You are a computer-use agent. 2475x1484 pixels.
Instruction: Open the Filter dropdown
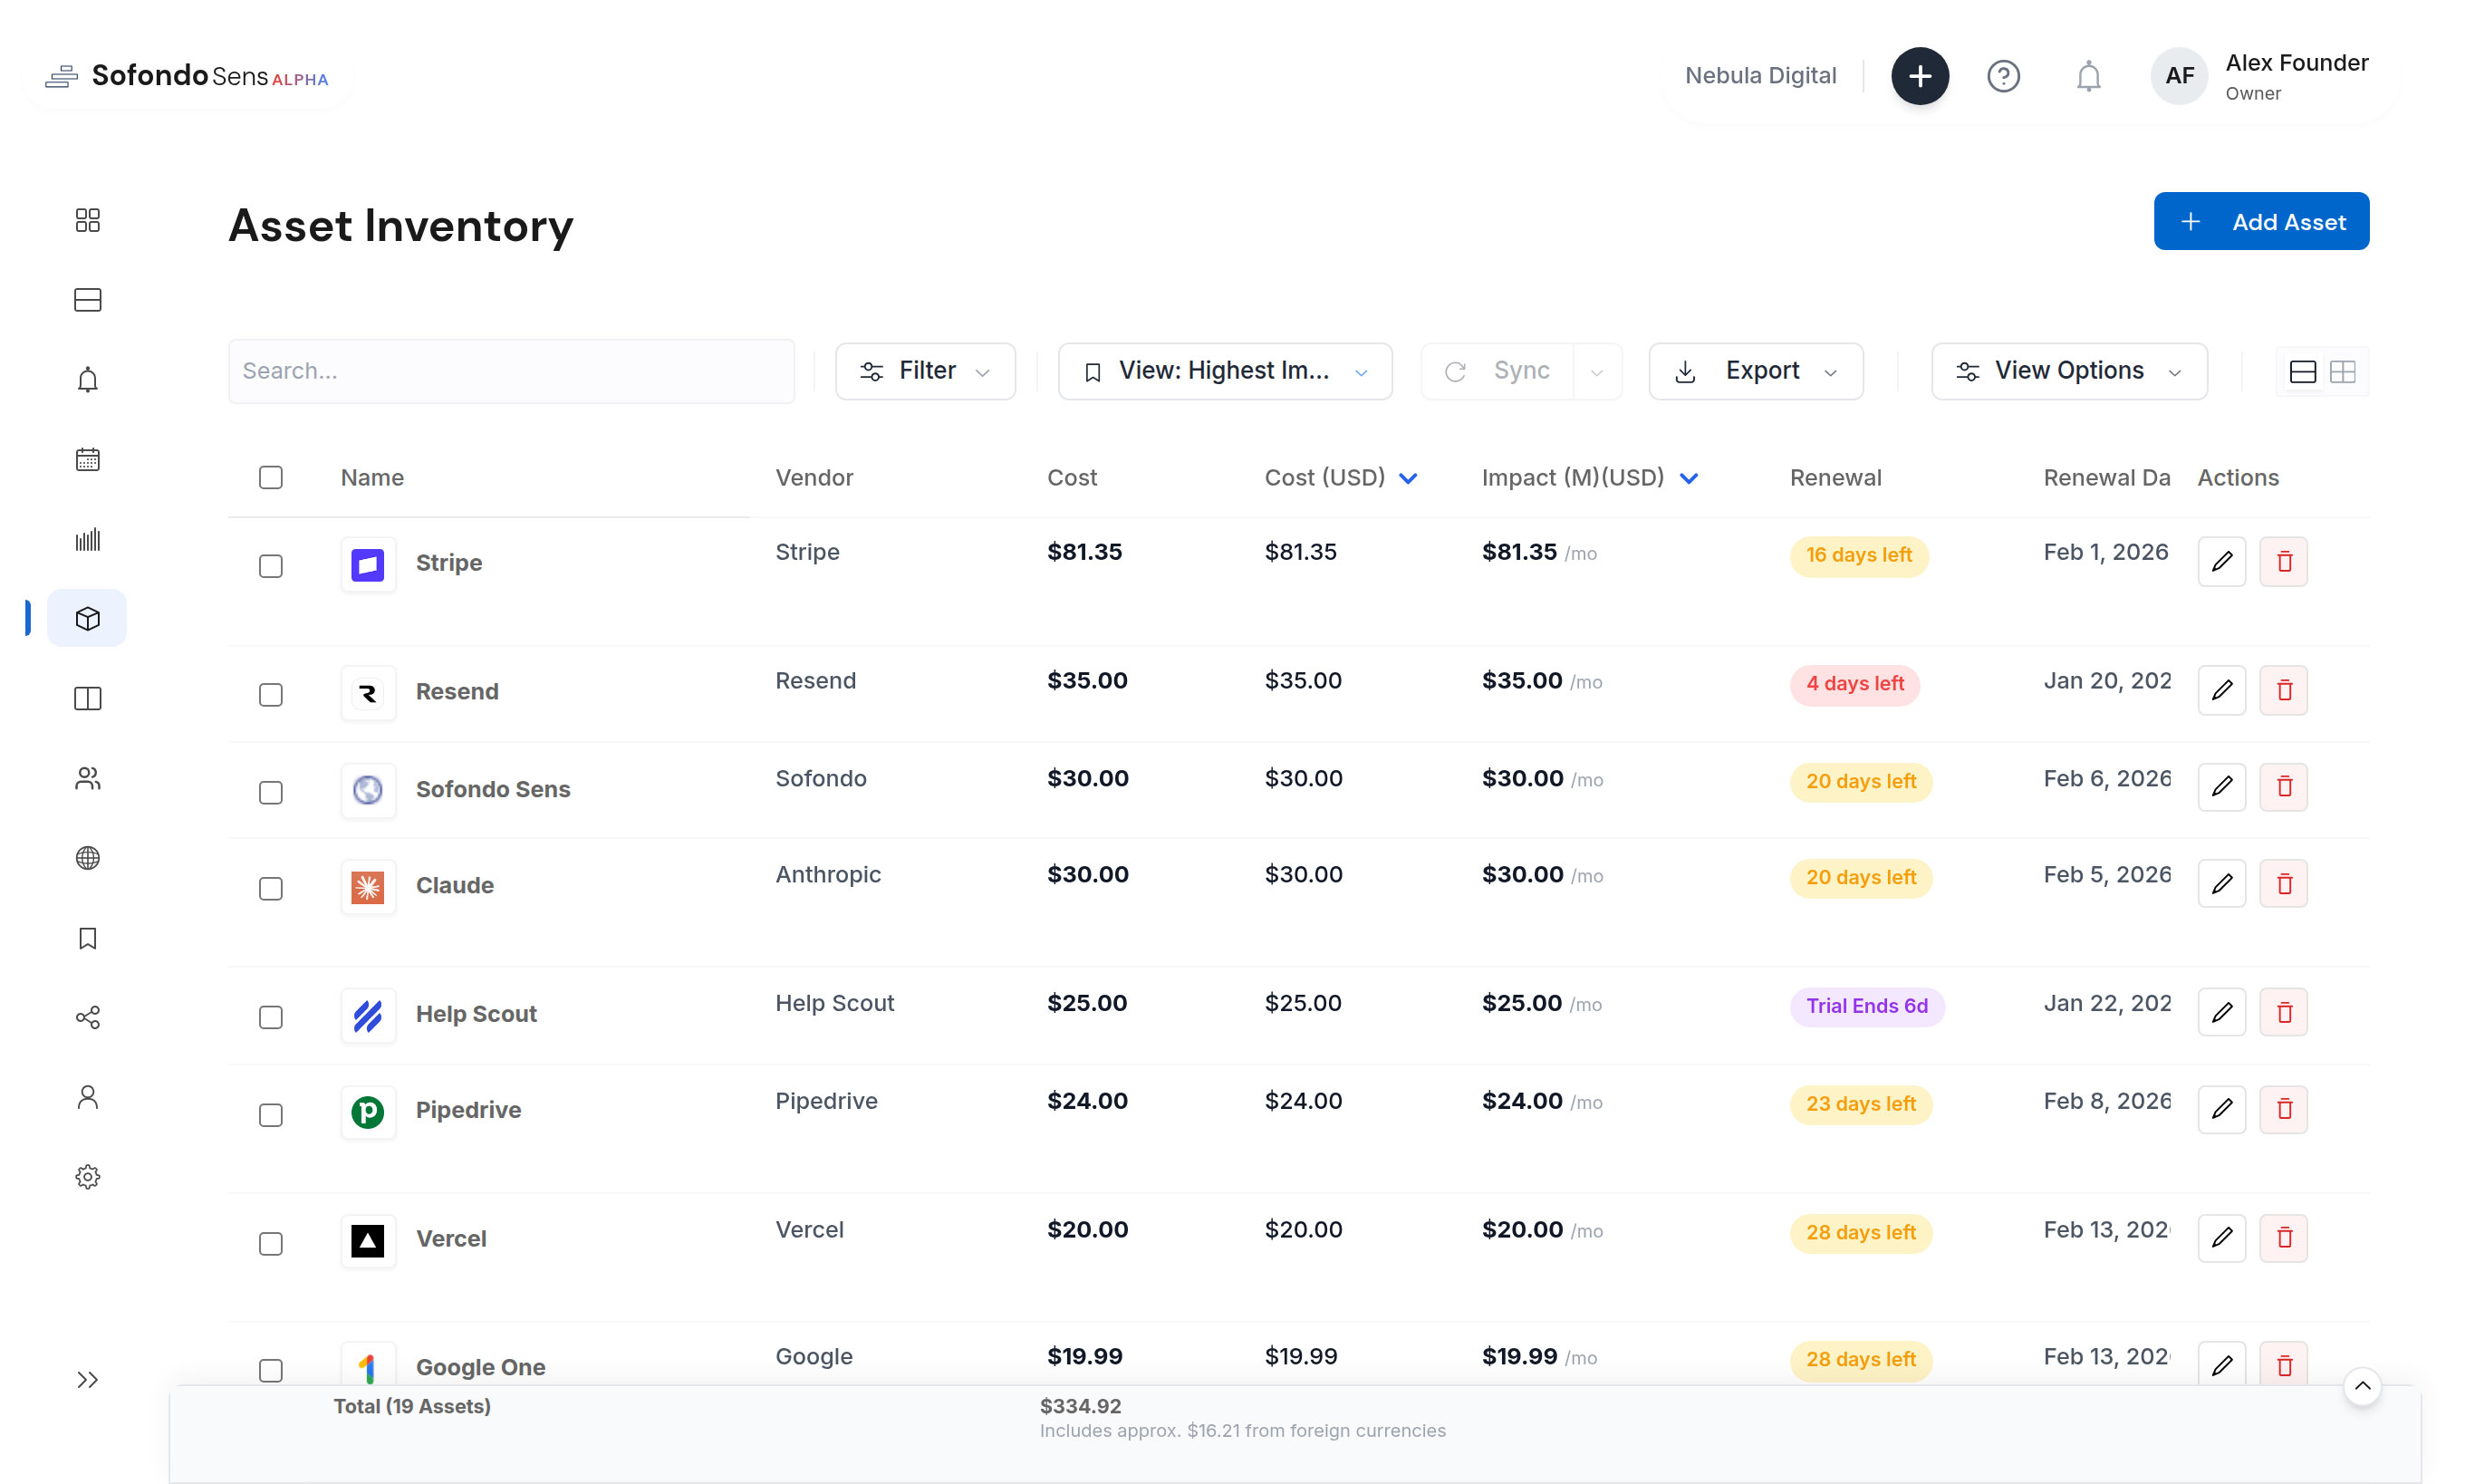coord(925,370)
